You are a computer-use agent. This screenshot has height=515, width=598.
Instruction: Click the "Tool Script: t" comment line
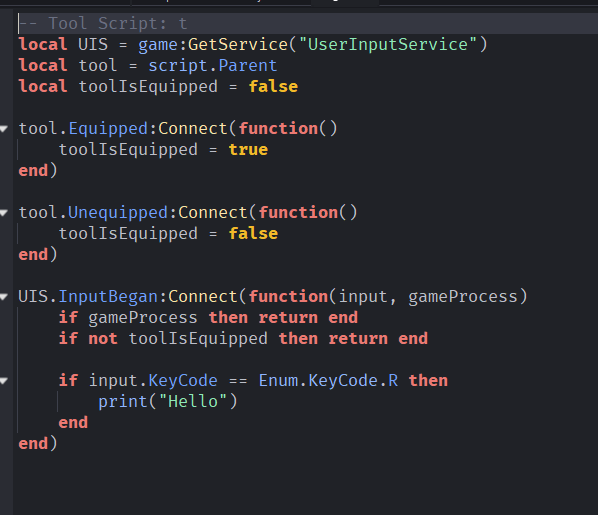tap(103, 24)
